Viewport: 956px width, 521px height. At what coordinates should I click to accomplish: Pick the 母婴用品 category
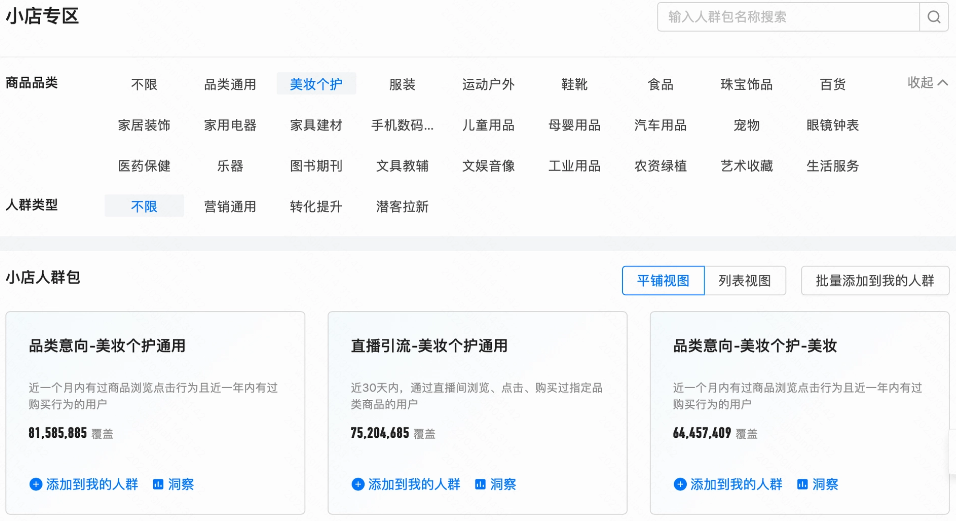pos(574,125)
